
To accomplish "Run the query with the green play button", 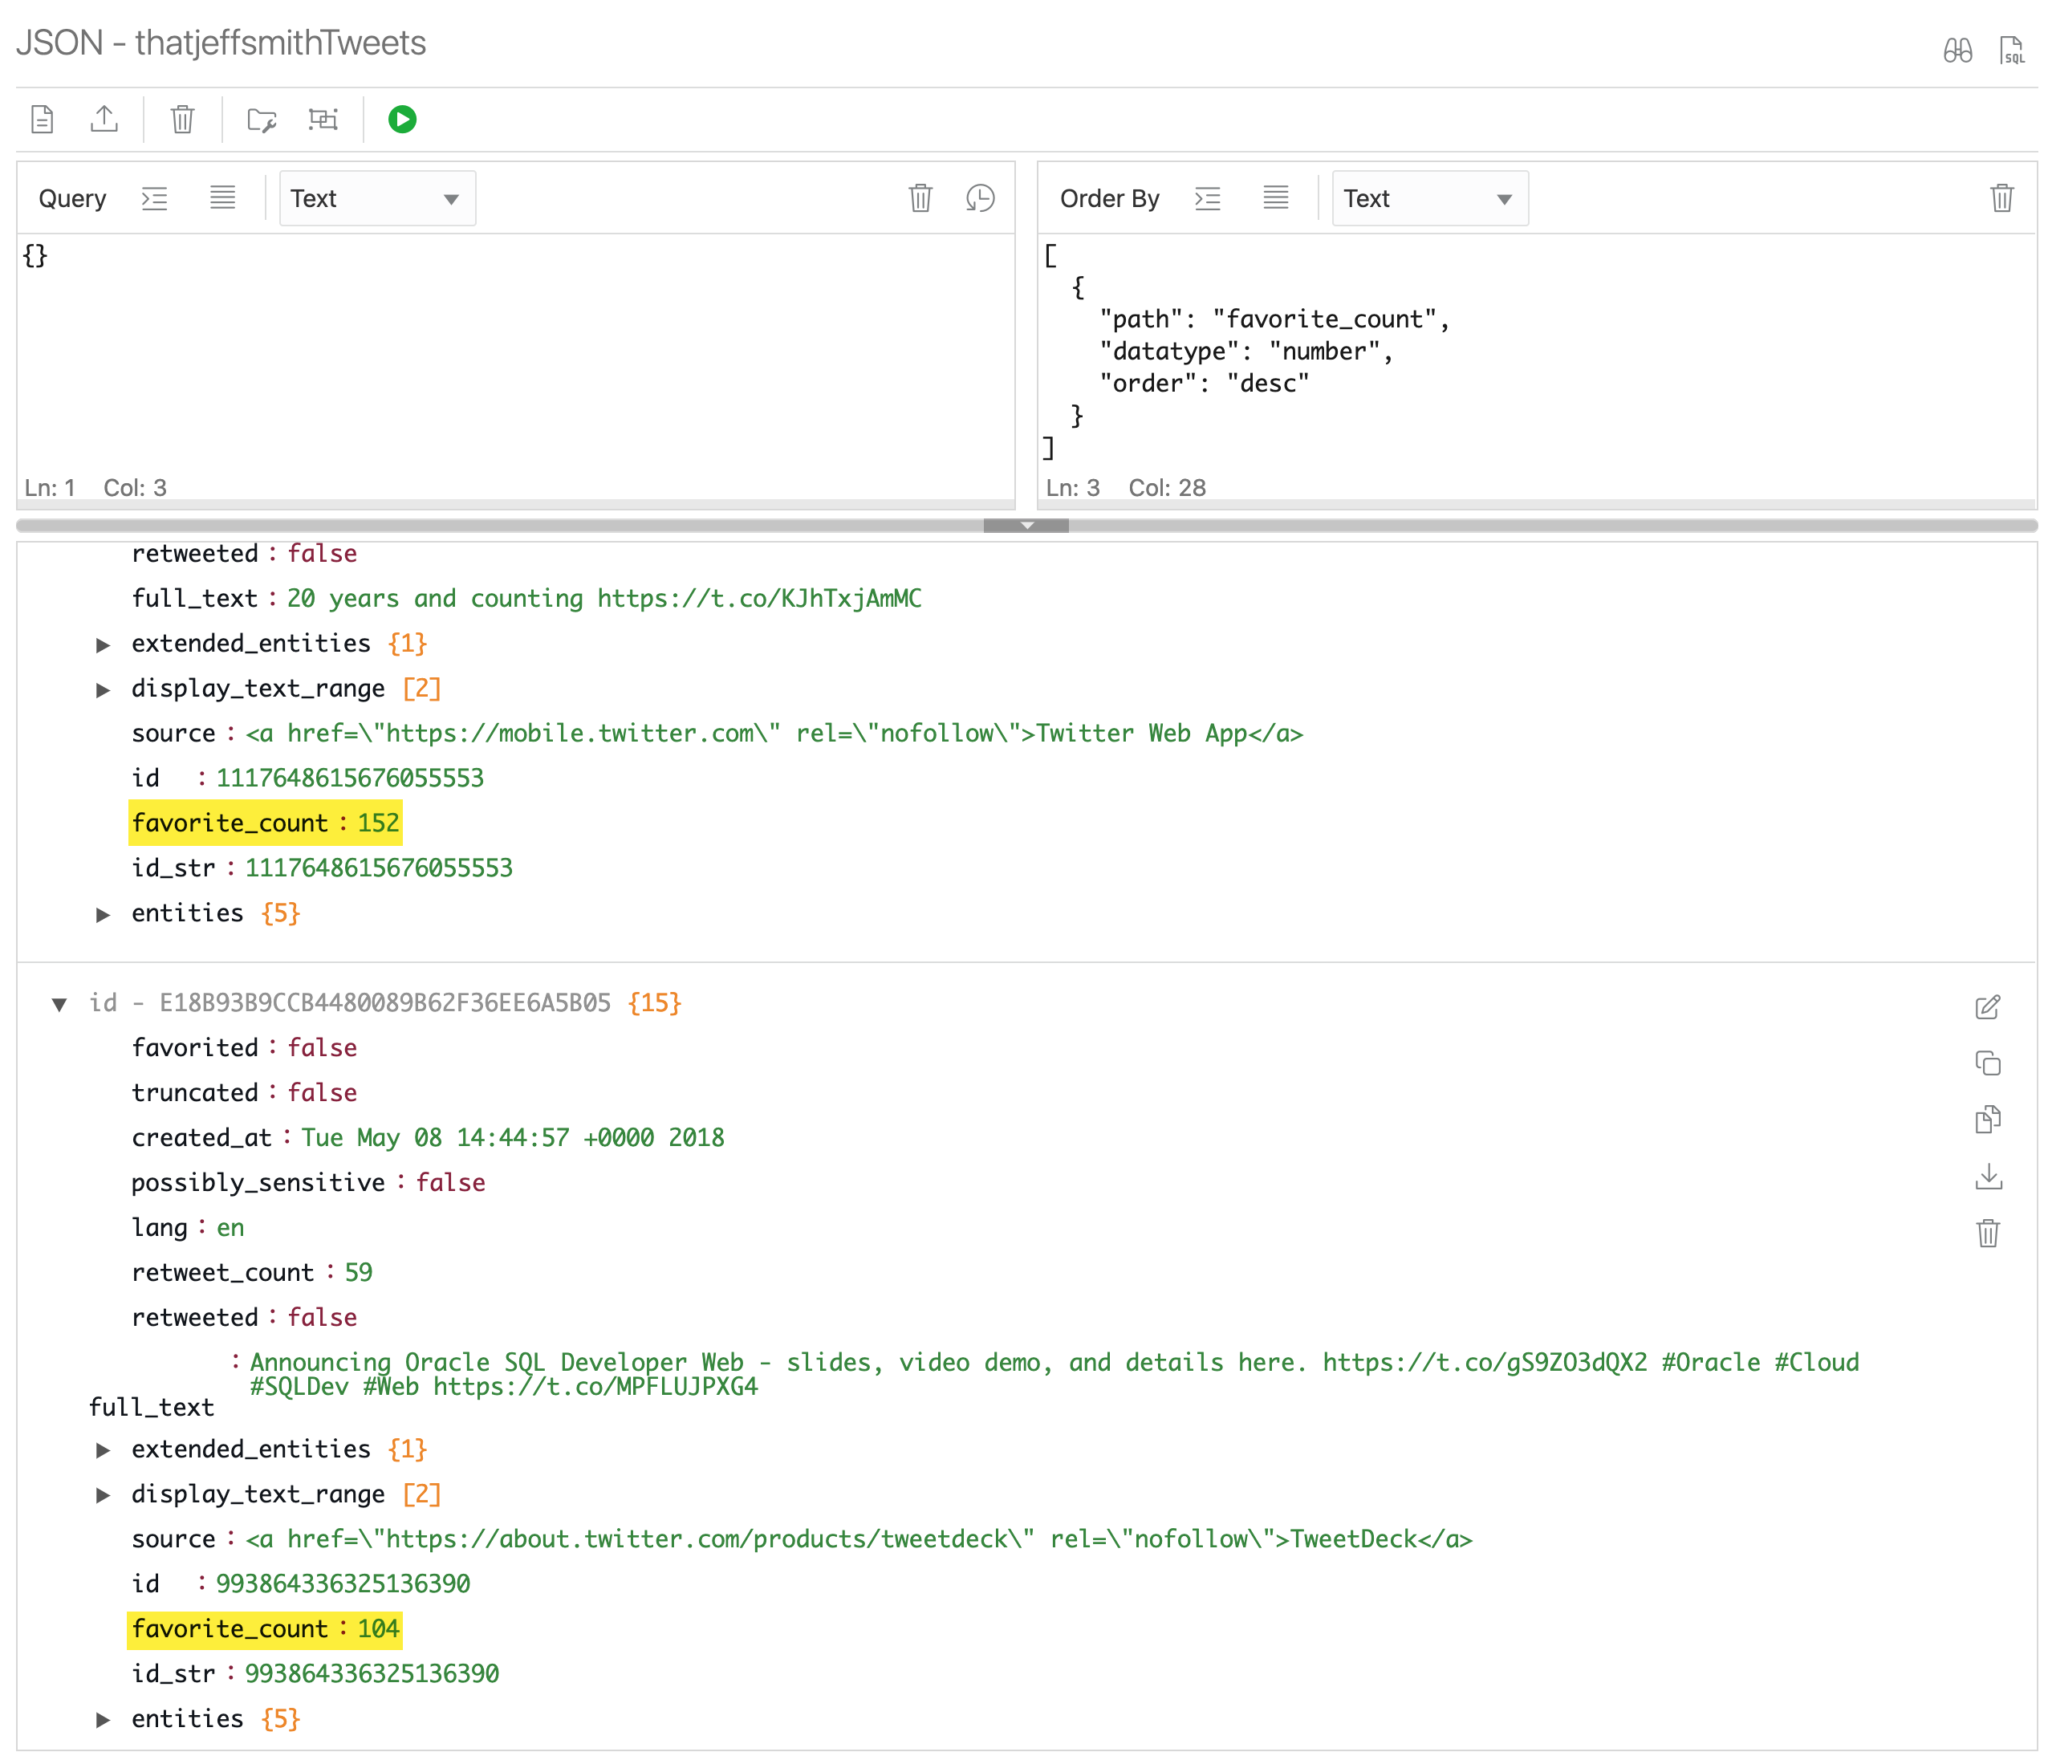I will 402,119.
